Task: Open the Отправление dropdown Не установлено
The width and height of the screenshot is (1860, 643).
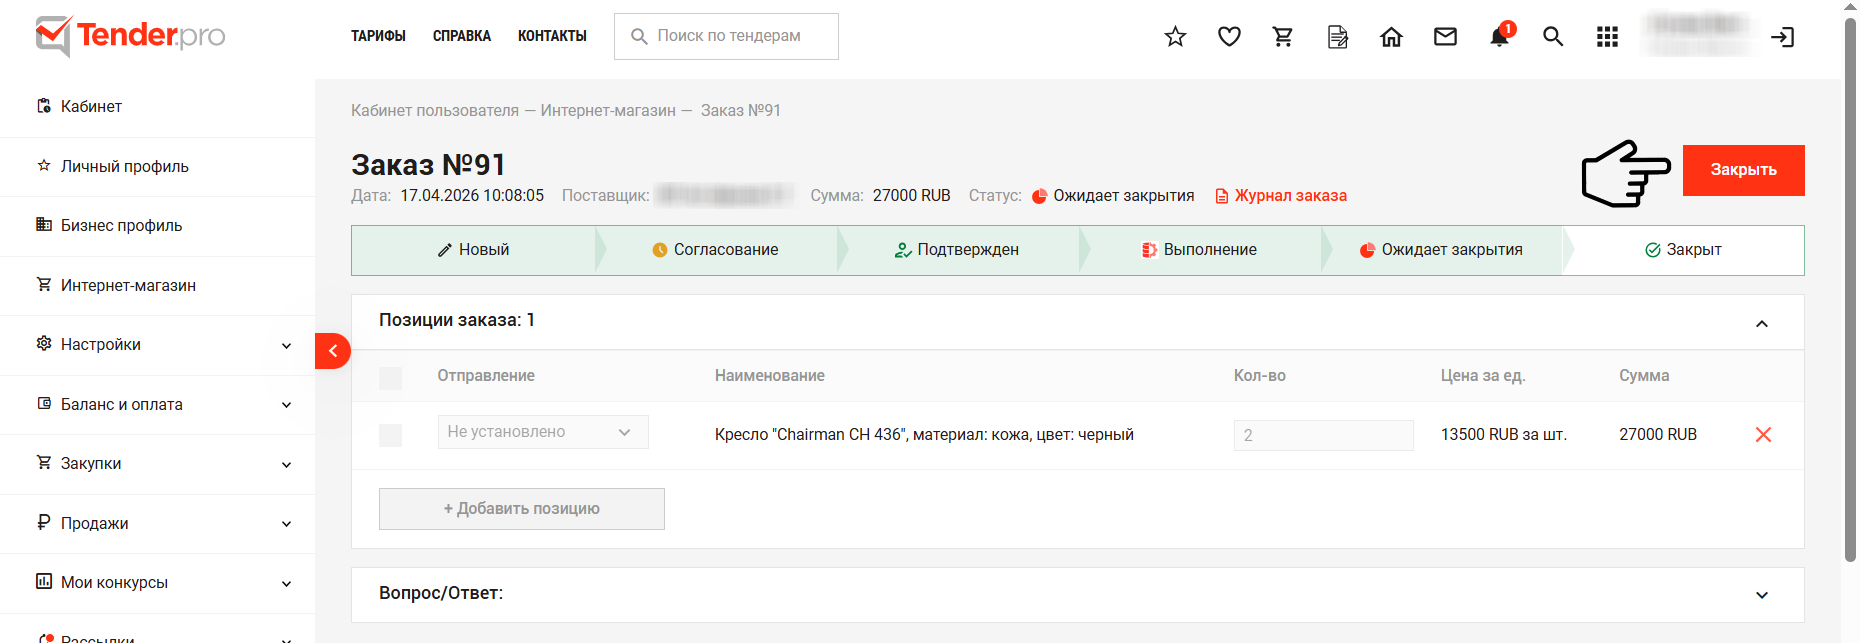Action: click(x=543, y=432)
